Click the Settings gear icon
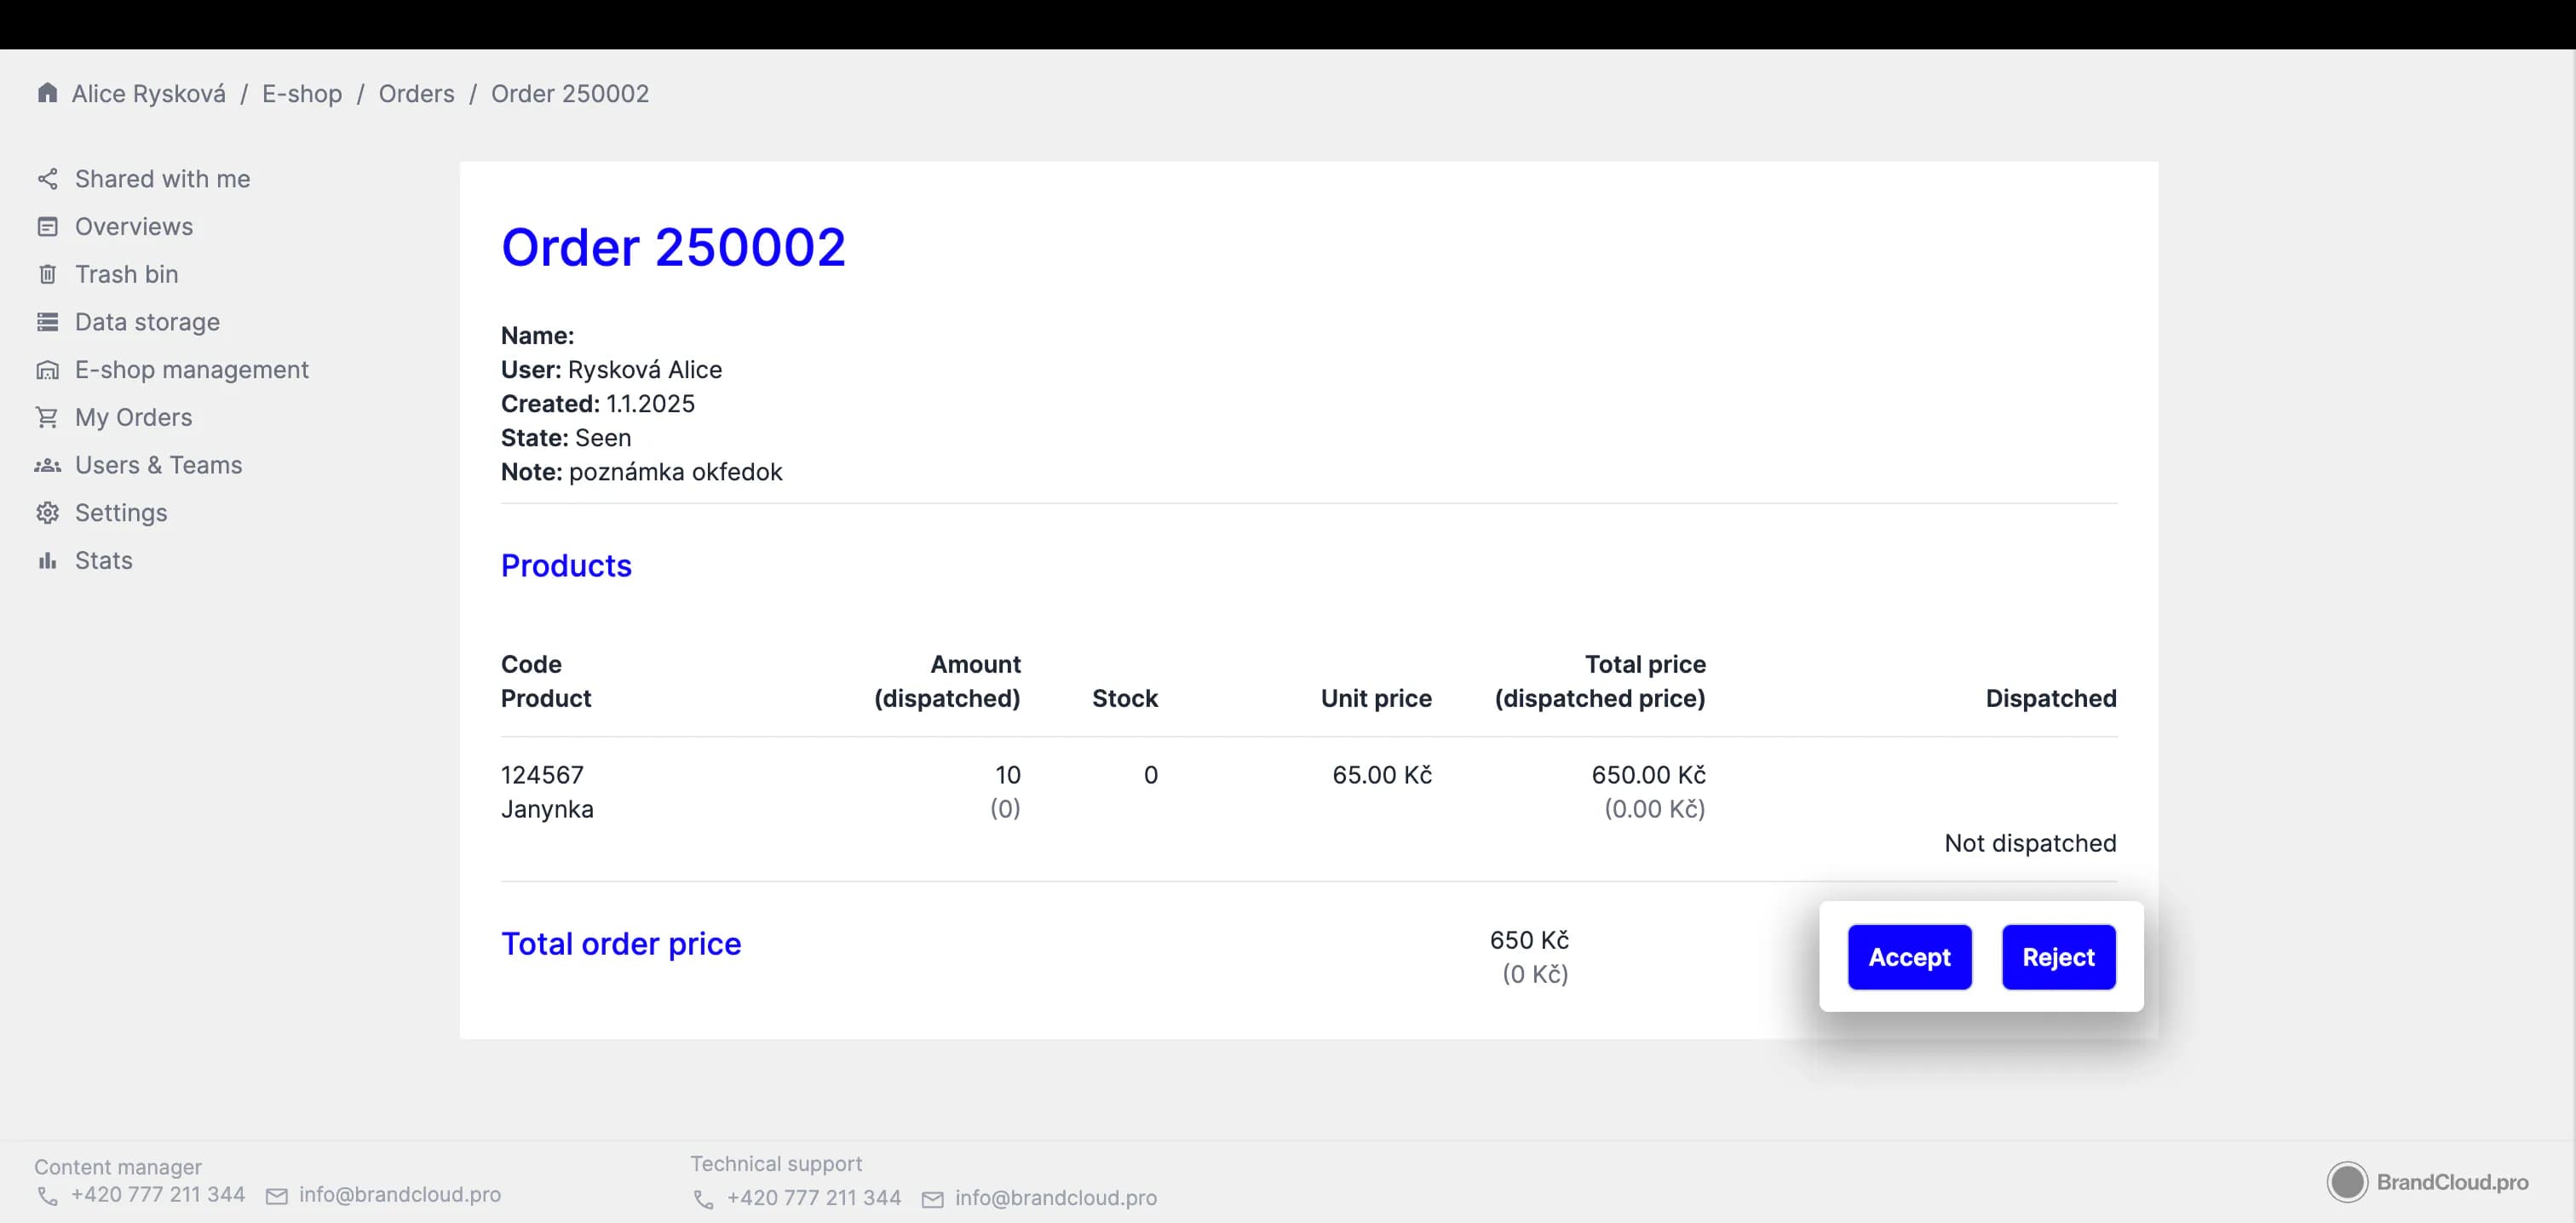The height and width of the screenshot is (1223, 2576). (x=47, y=513)
